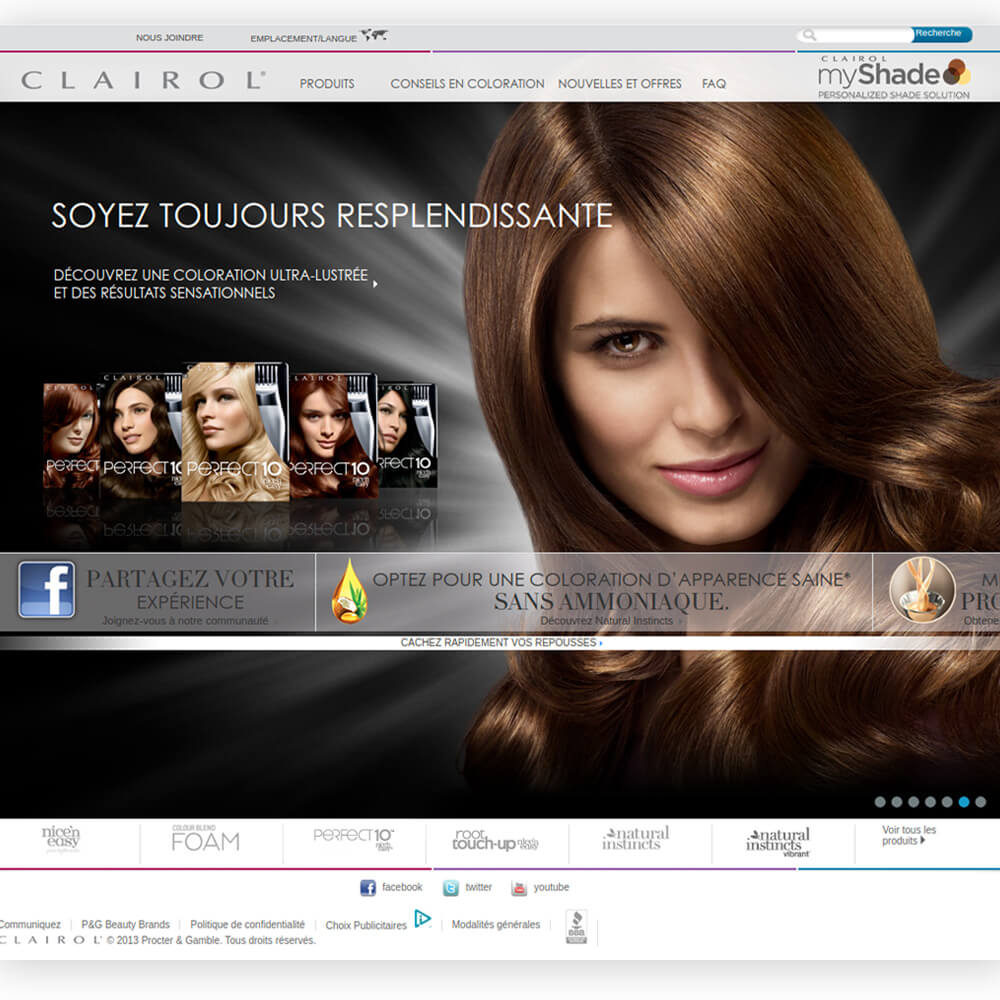Click Cachez rapidement vos repousses link
1000x1000 pixels.
pyautogui.click(x=501, y=642)
